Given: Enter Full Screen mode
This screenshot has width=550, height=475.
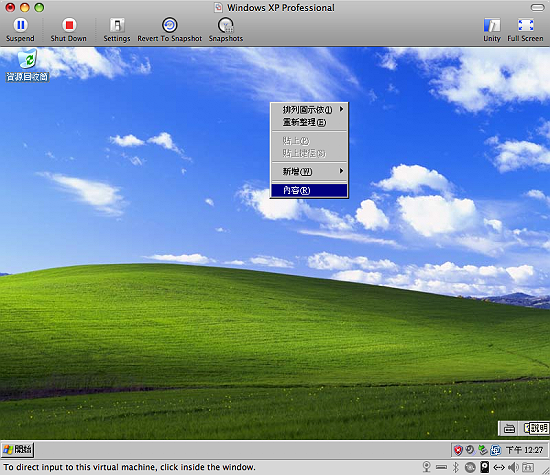Looking at the screenshot, I should click(525, 29).
